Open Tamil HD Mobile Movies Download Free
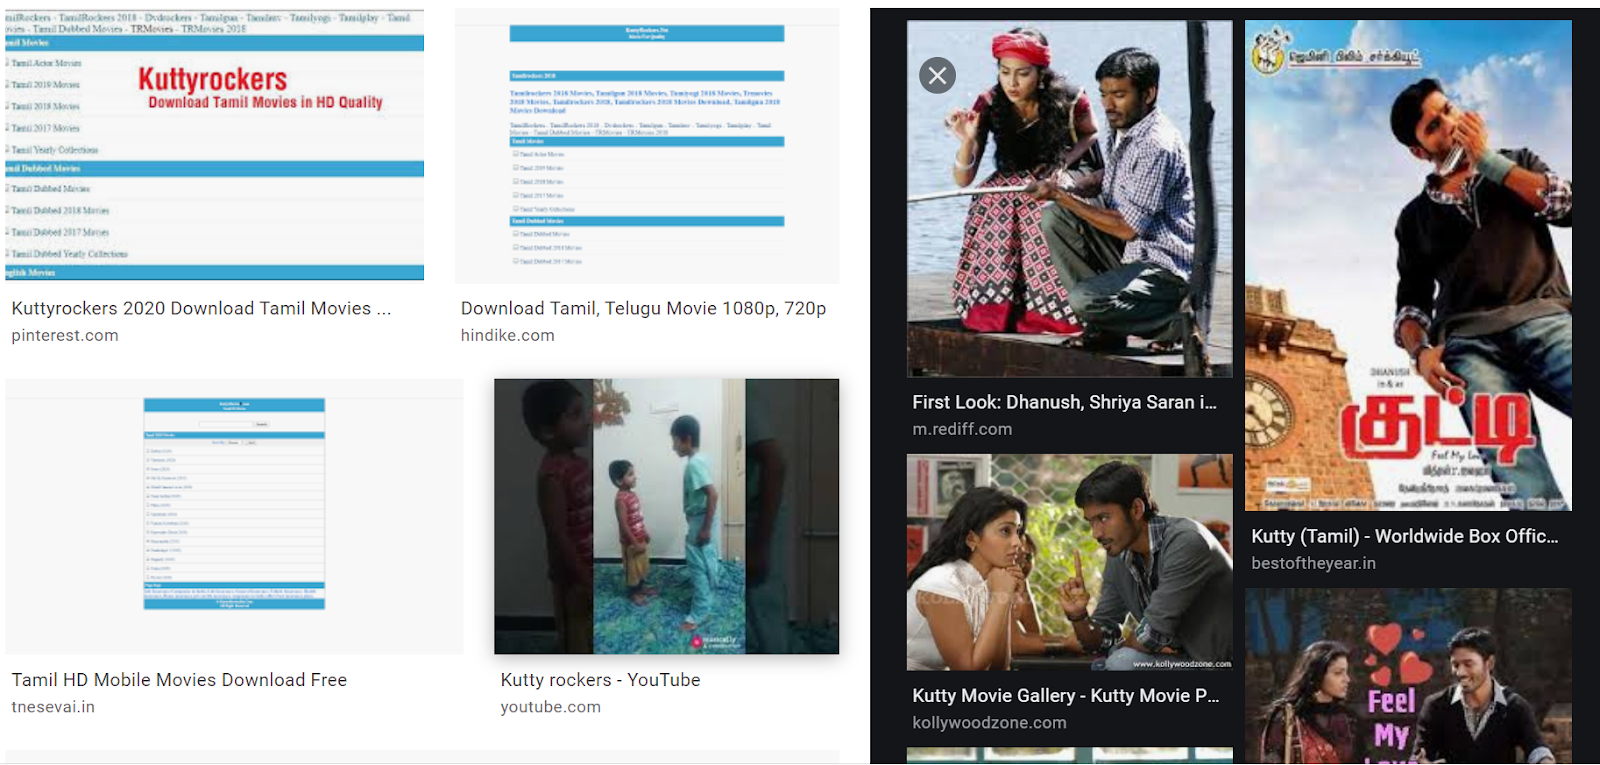1600x765 pixels. coord(179,680)
